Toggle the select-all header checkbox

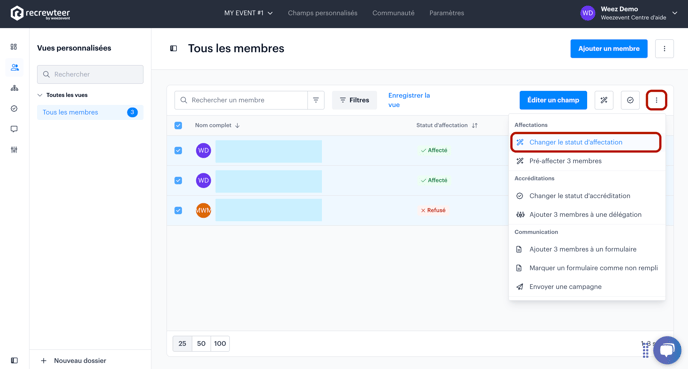pyautogui.click(x=178, y=125)
